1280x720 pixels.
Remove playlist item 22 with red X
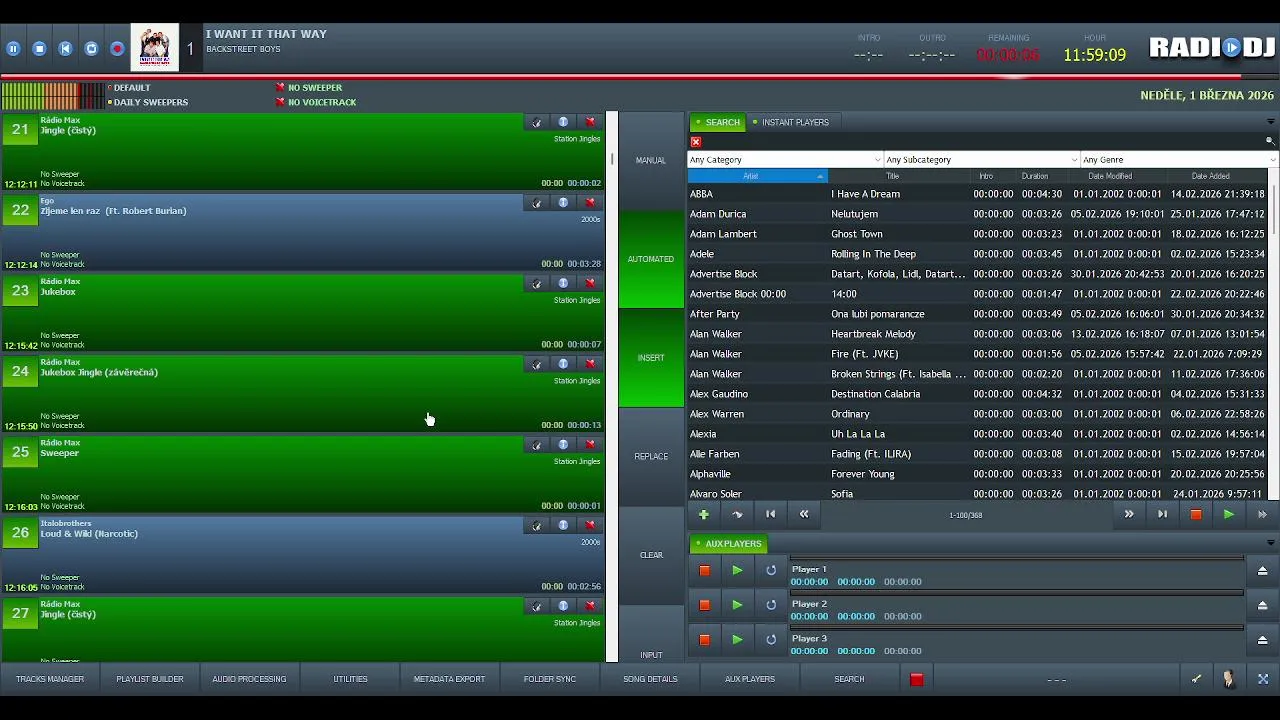point(590,203)
